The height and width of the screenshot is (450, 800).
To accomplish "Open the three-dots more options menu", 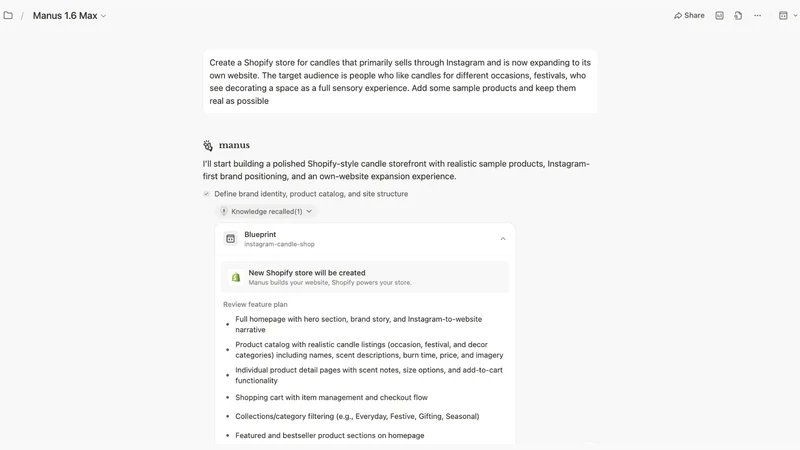I will point(757,15).
